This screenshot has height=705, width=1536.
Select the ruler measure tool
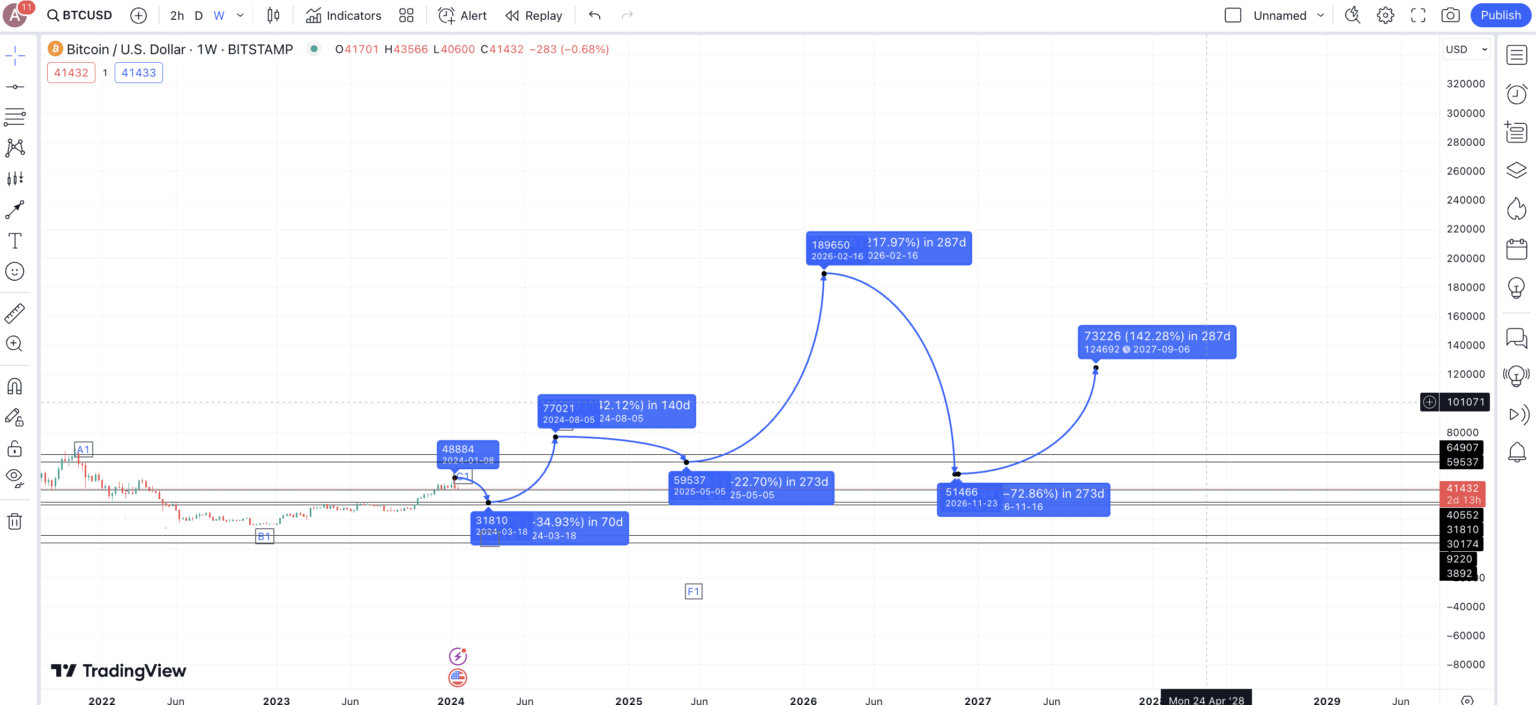pos(15,313)
